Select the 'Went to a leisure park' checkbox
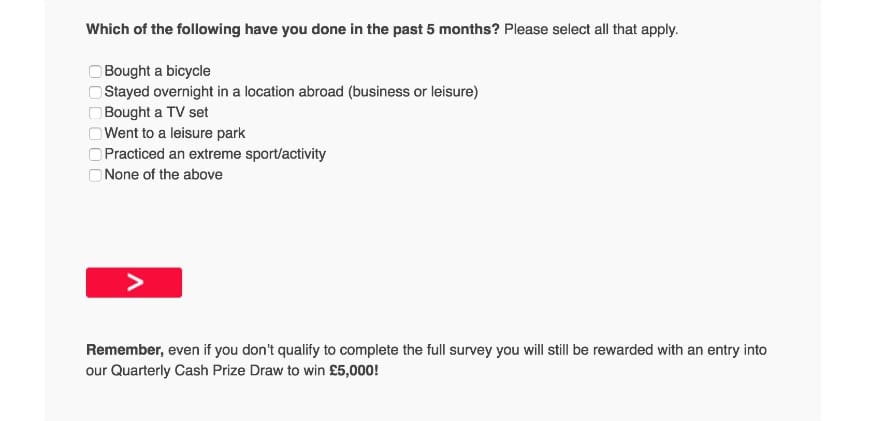870x421 pixels. [95, 134]
